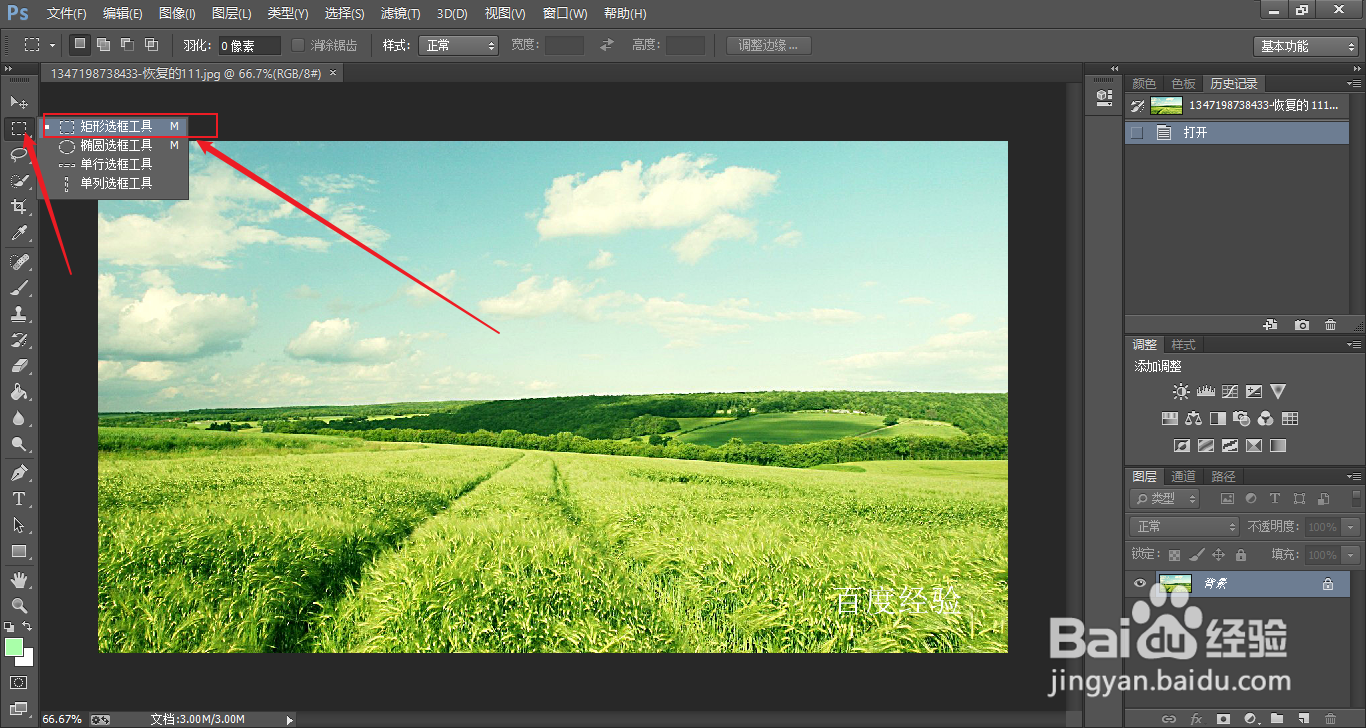The height and width of the screenshot is (728, 1366).
Task: Choose 单行选框工具 from the flyout
Action: pos(113,164)
